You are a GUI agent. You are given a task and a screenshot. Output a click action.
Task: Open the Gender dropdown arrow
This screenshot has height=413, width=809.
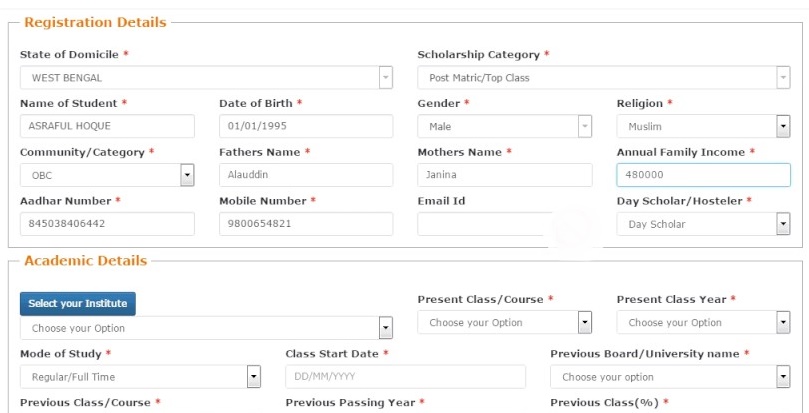pos(585,126)
